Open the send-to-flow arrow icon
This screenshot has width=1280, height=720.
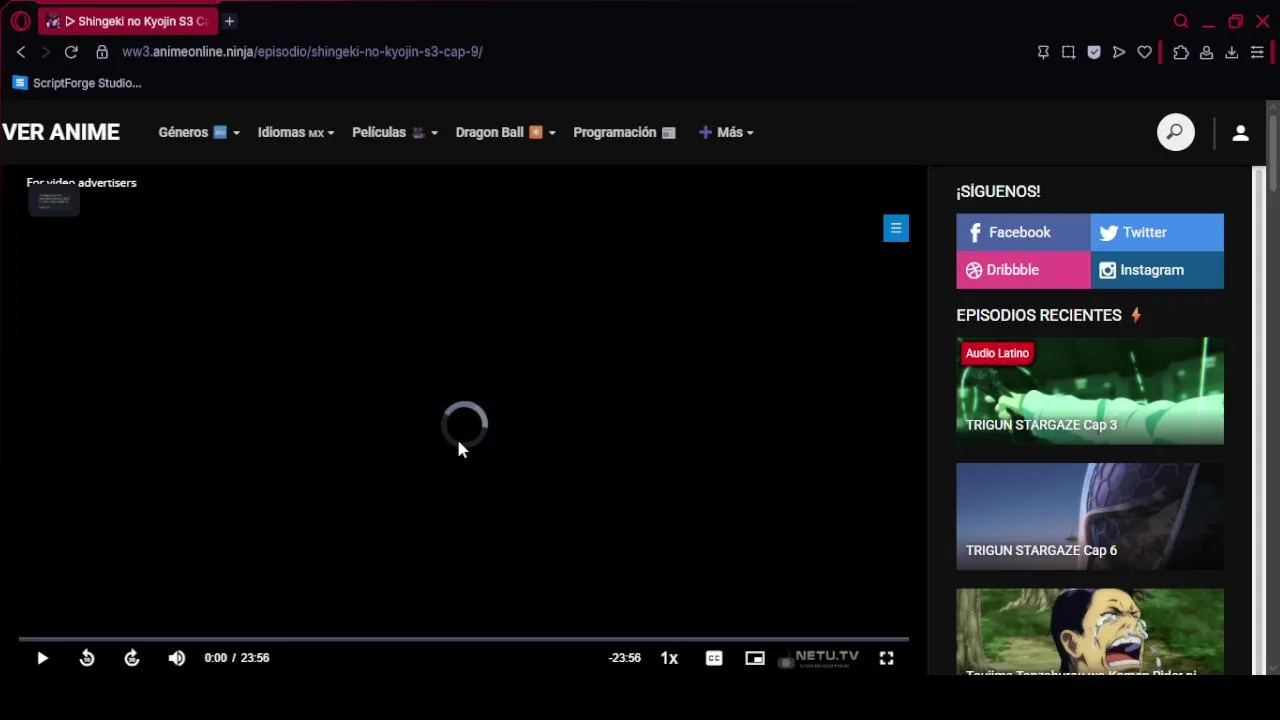point(1119,52)
